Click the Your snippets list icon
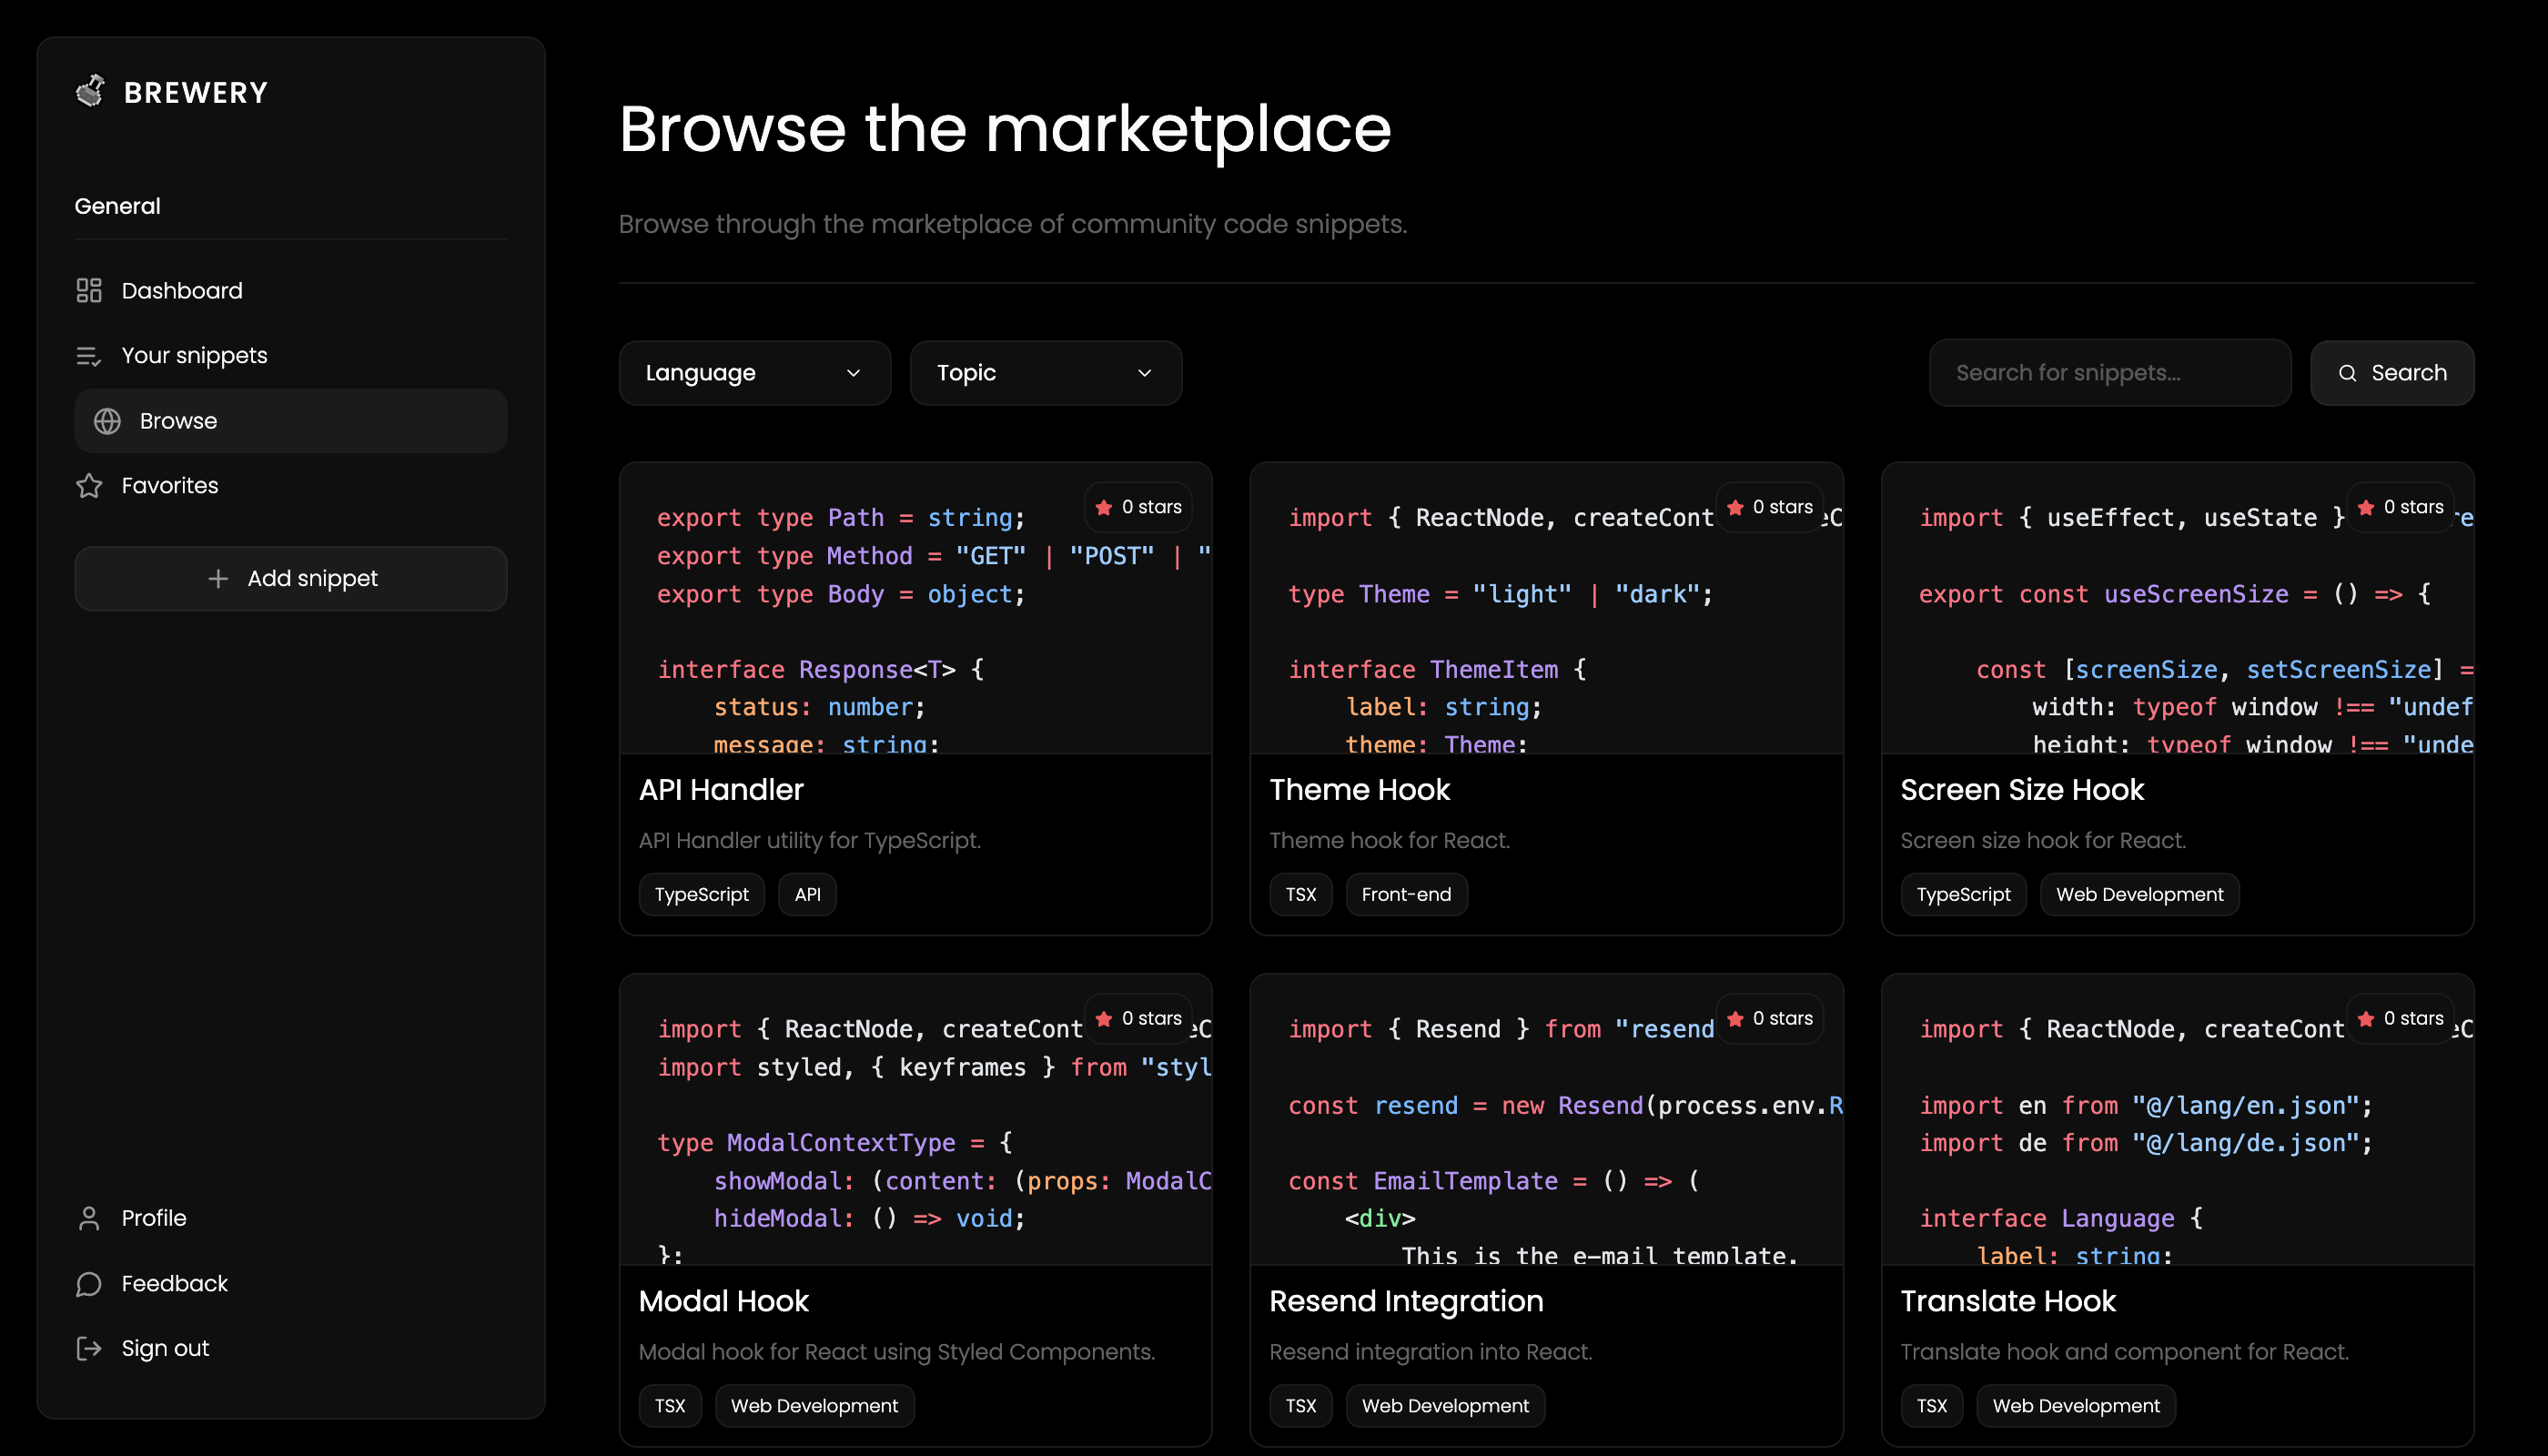Image resolution: width=2548 pixels, height=1456 pixels. click(x=89, y=355)
